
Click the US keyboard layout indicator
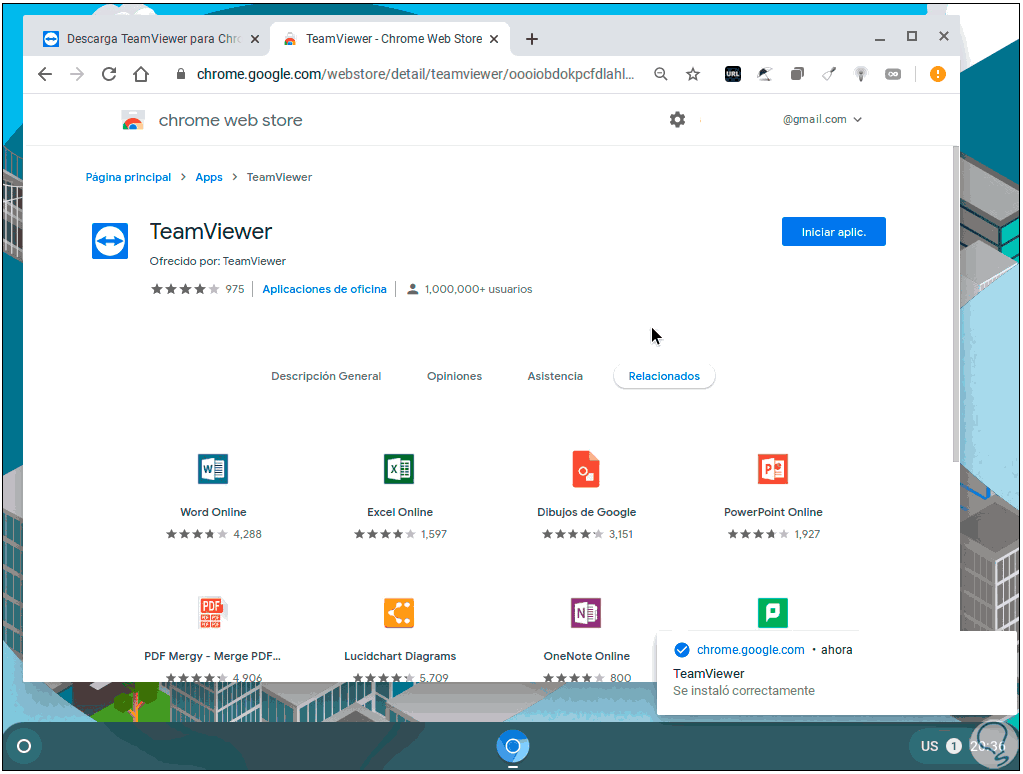[930, 746]
